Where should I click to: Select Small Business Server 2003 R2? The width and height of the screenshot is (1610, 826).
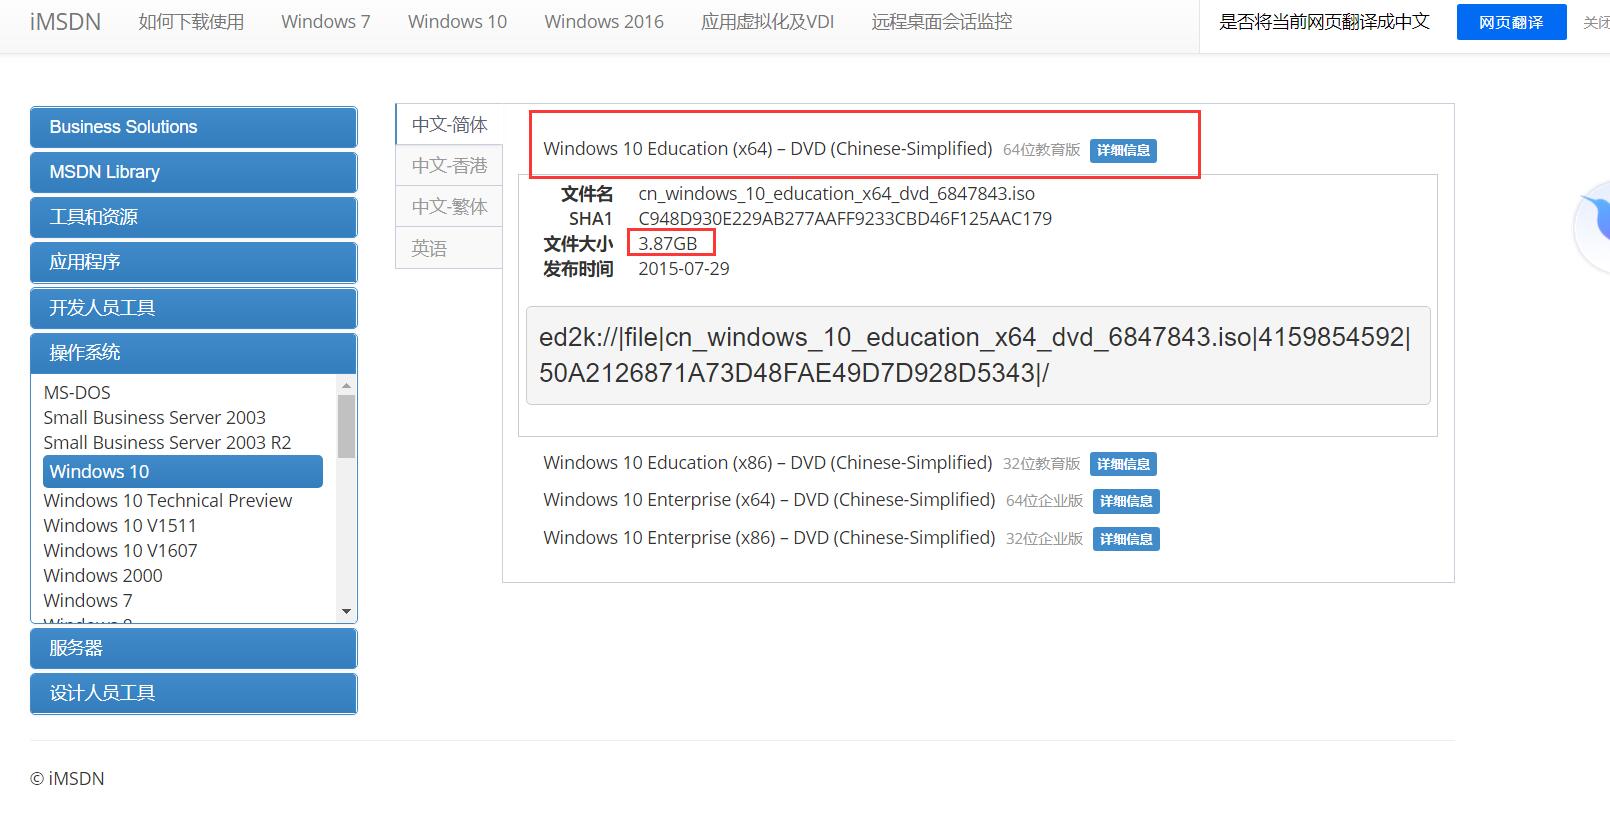pos(167,443)
